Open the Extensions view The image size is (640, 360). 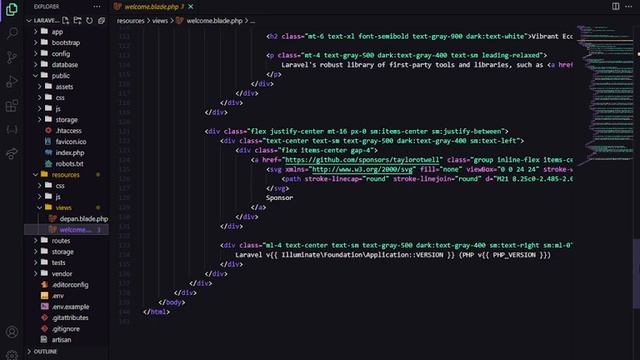tap(12, 106)
